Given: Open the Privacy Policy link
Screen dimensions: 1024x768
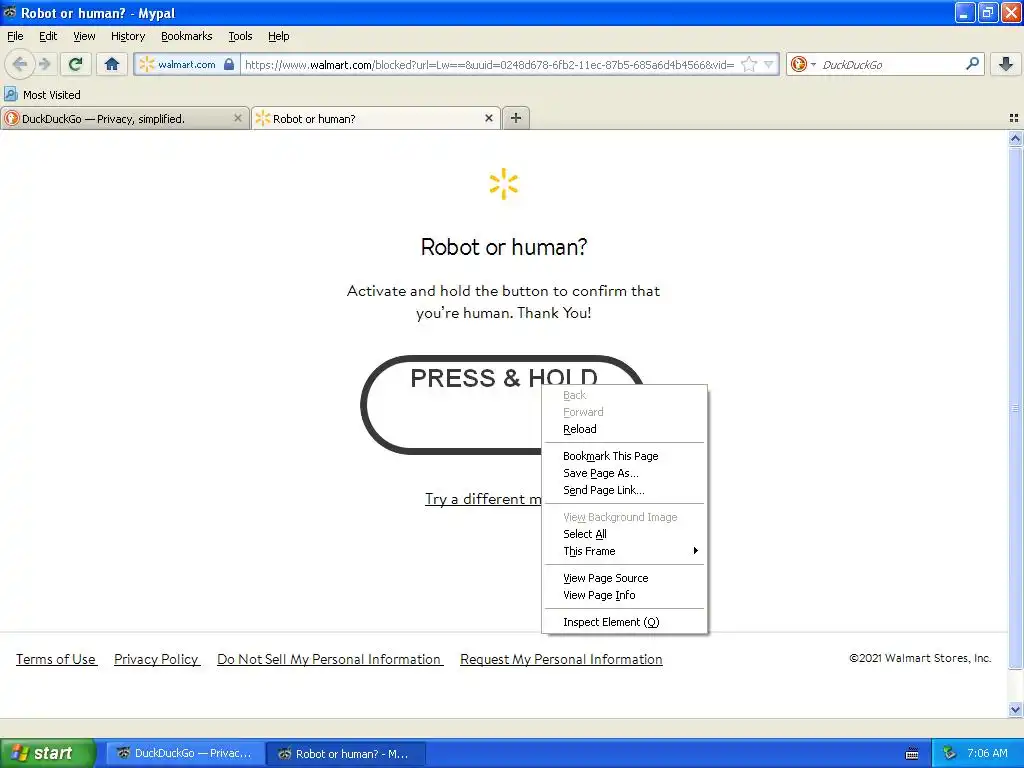Looking at the screenshot, I should coord(157,659).
